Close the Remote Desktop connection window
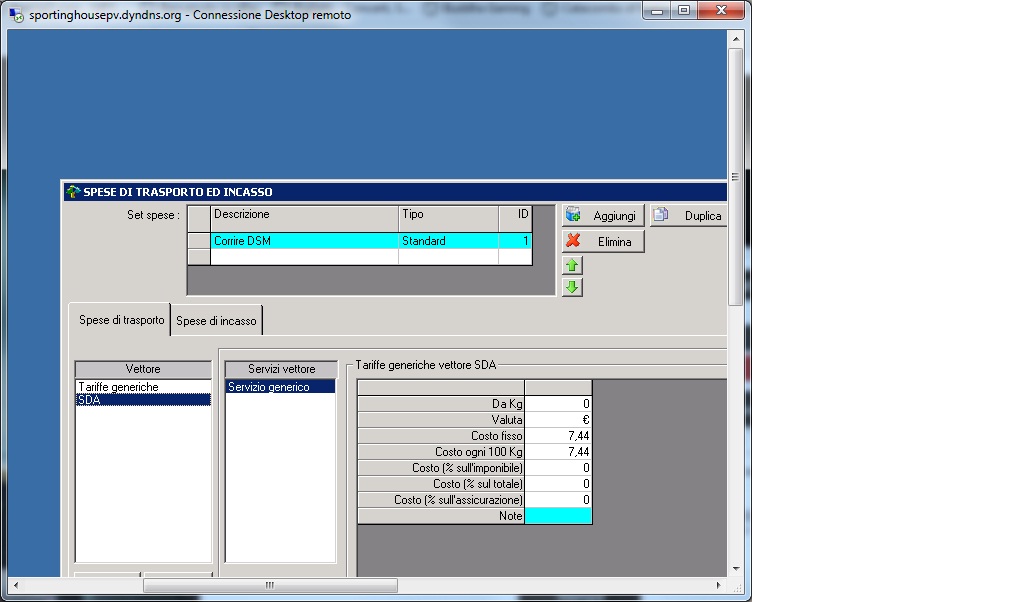The width and height of the screenshot is (1015, 602). (x=721, y=10)
